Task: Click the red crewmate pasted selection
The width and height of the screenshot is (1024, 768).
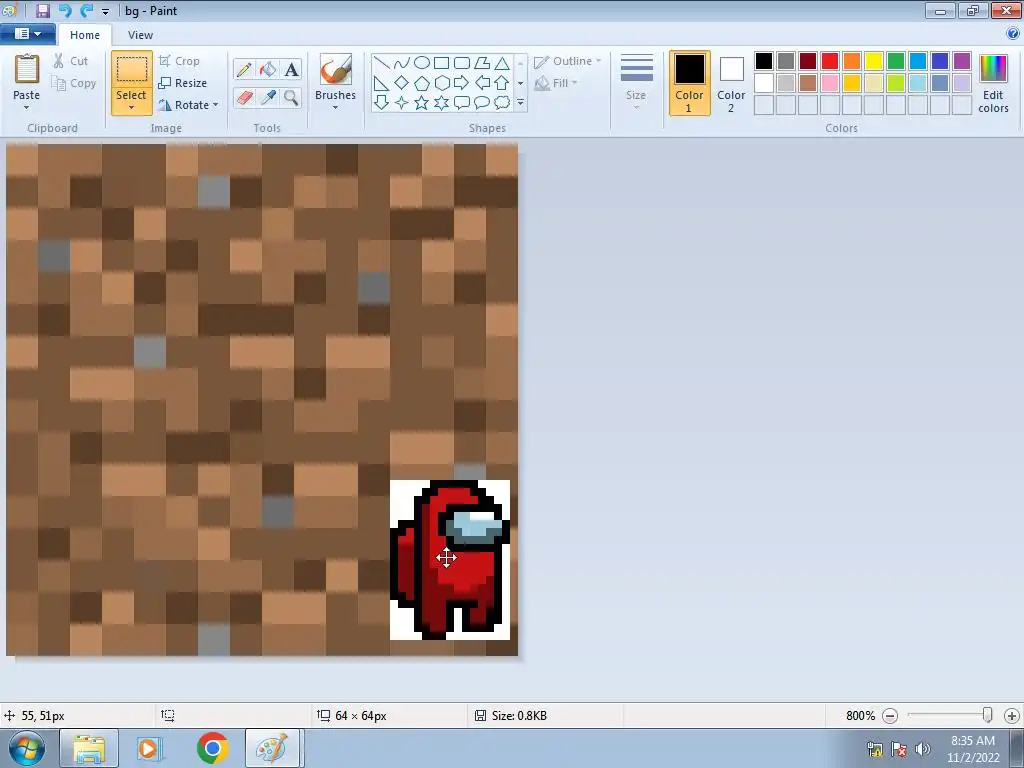Action: (x=450, y=560)
